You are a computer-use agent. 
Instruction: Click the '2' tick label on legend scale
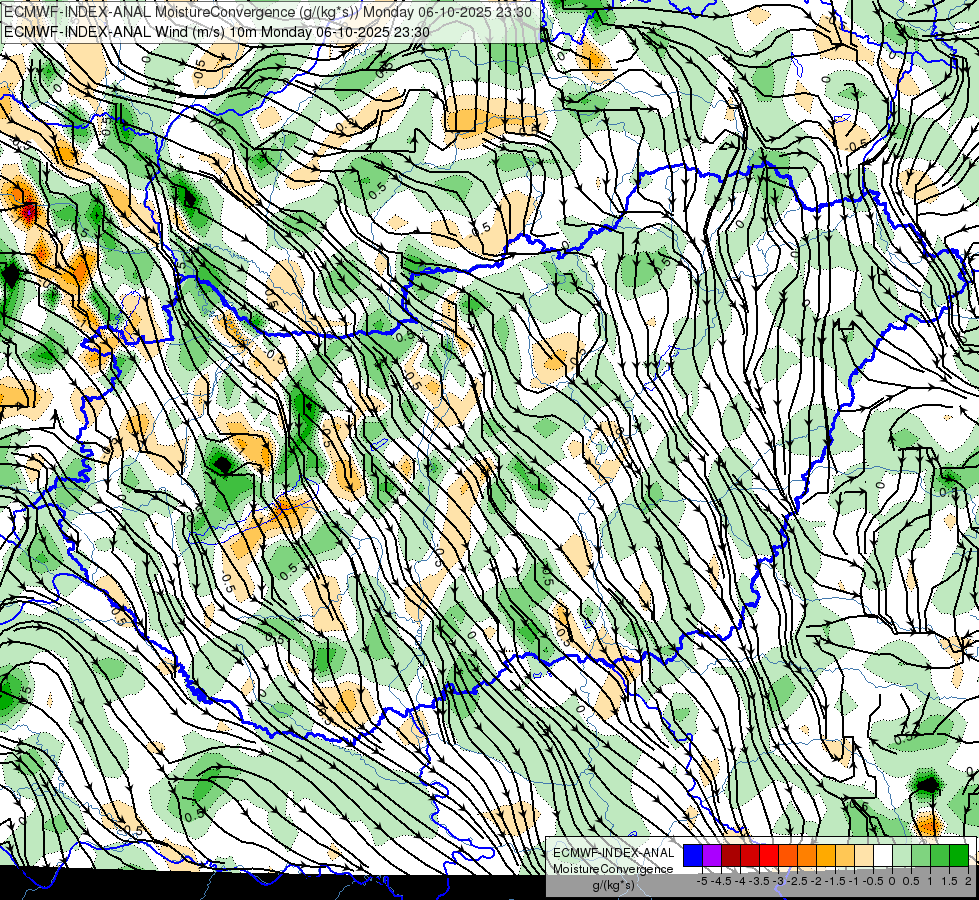(968, 881)
